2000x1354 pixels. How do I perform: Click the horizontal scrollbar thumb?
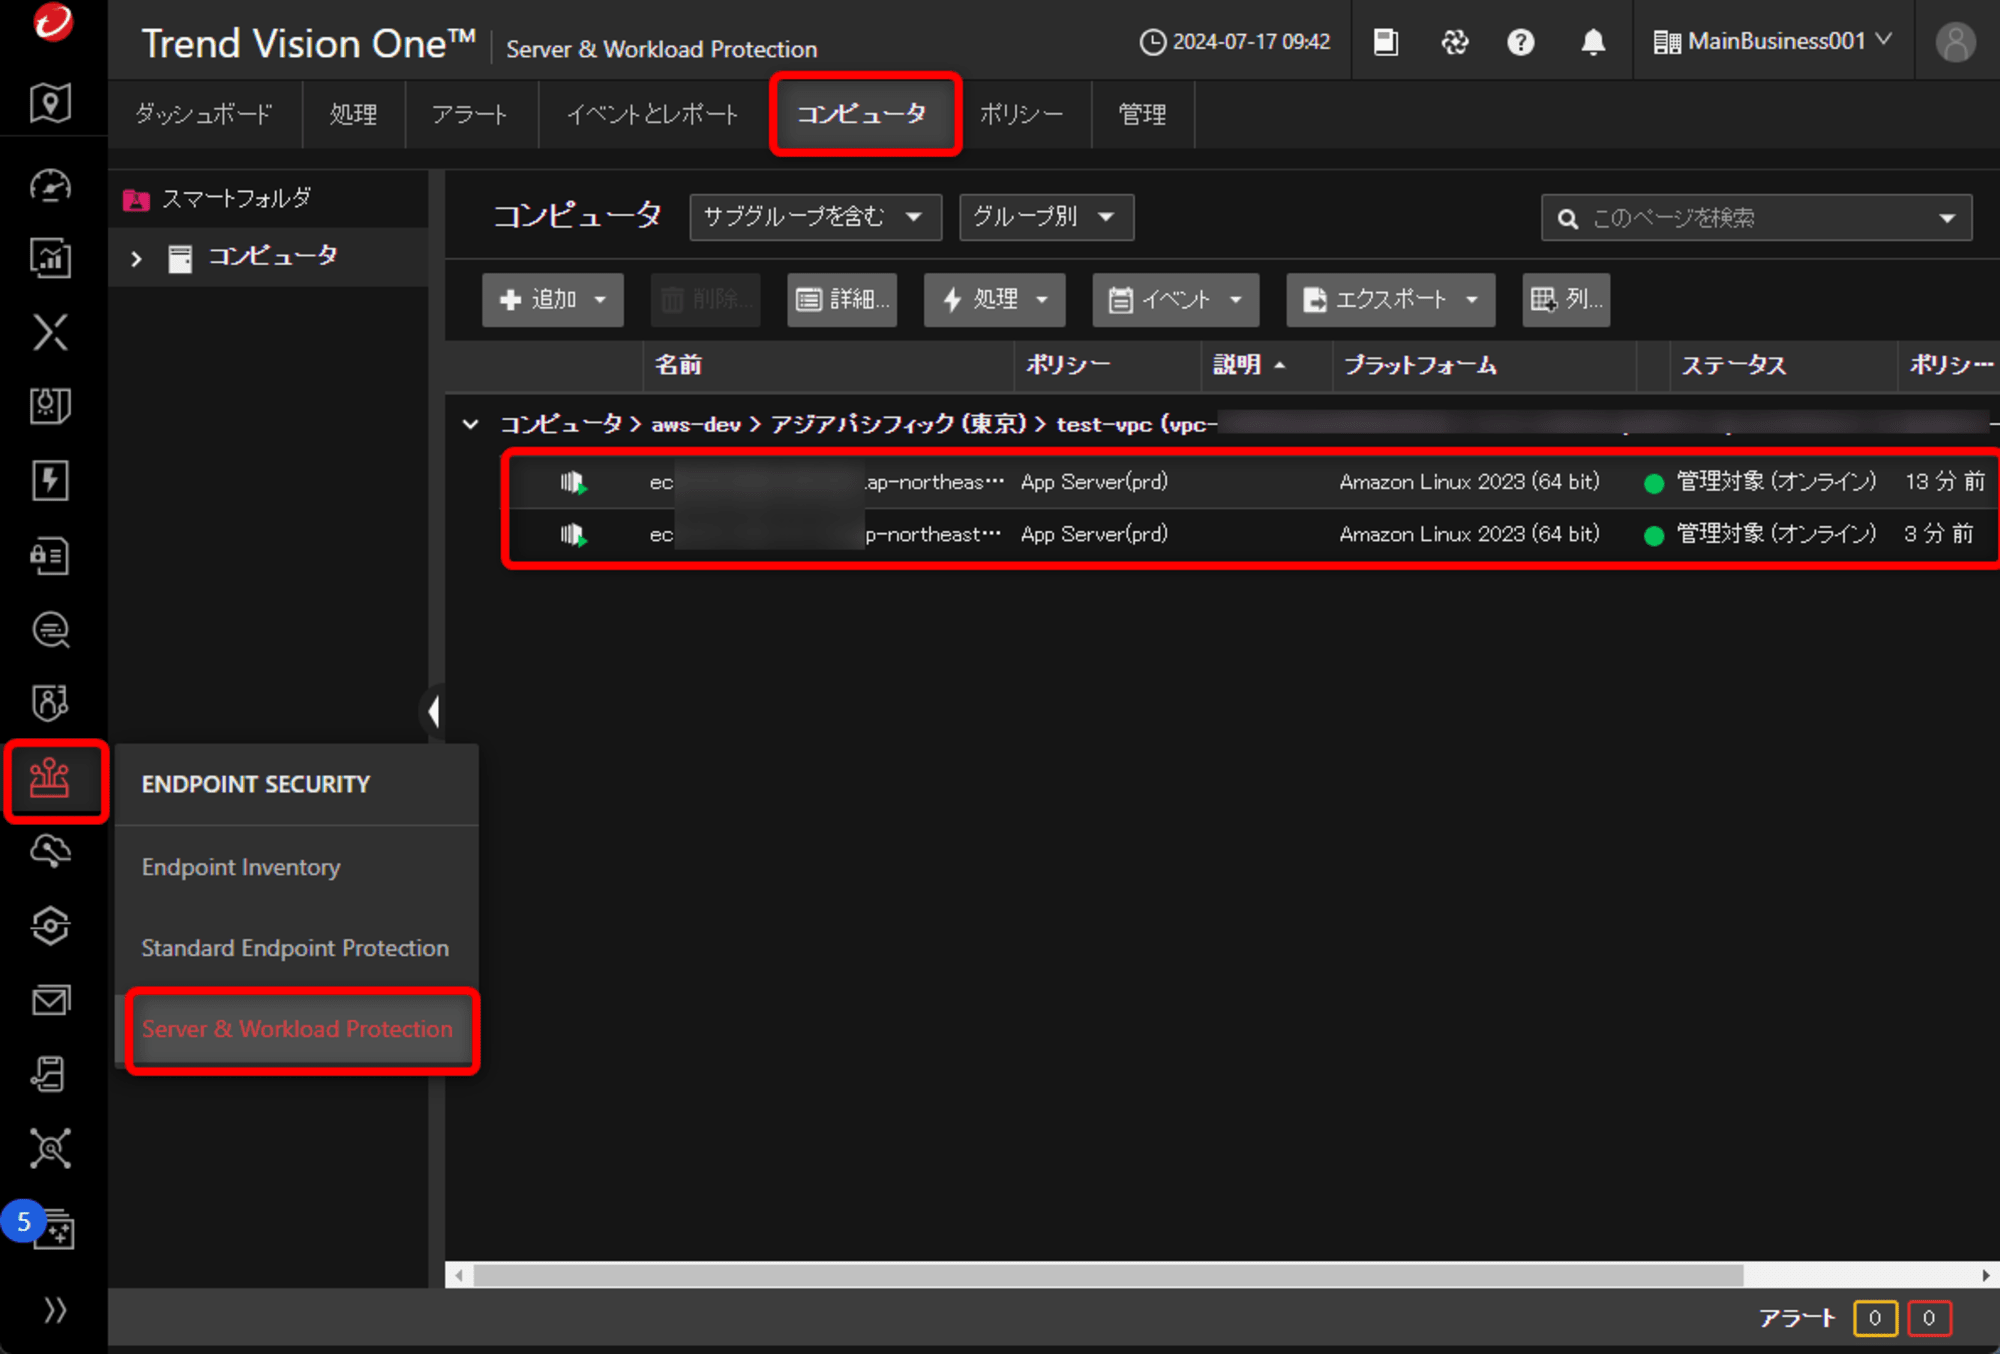[1108, 1275]
